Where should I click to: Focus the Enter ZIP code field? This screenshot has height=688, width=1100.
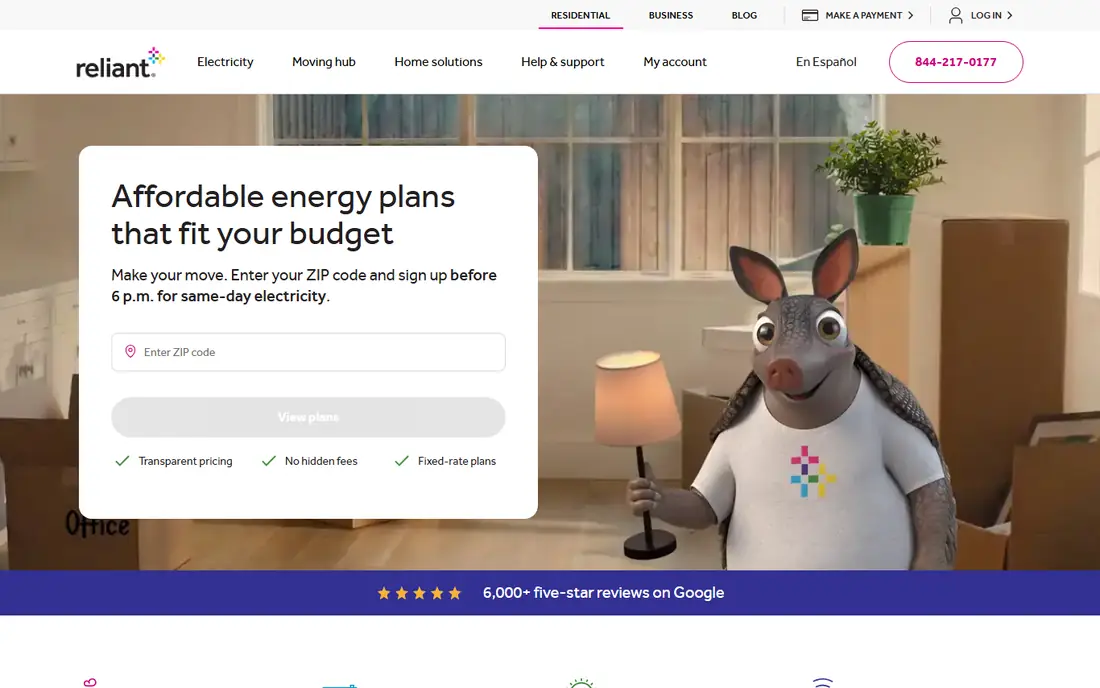pyautogui.click(x=308, y=352)
